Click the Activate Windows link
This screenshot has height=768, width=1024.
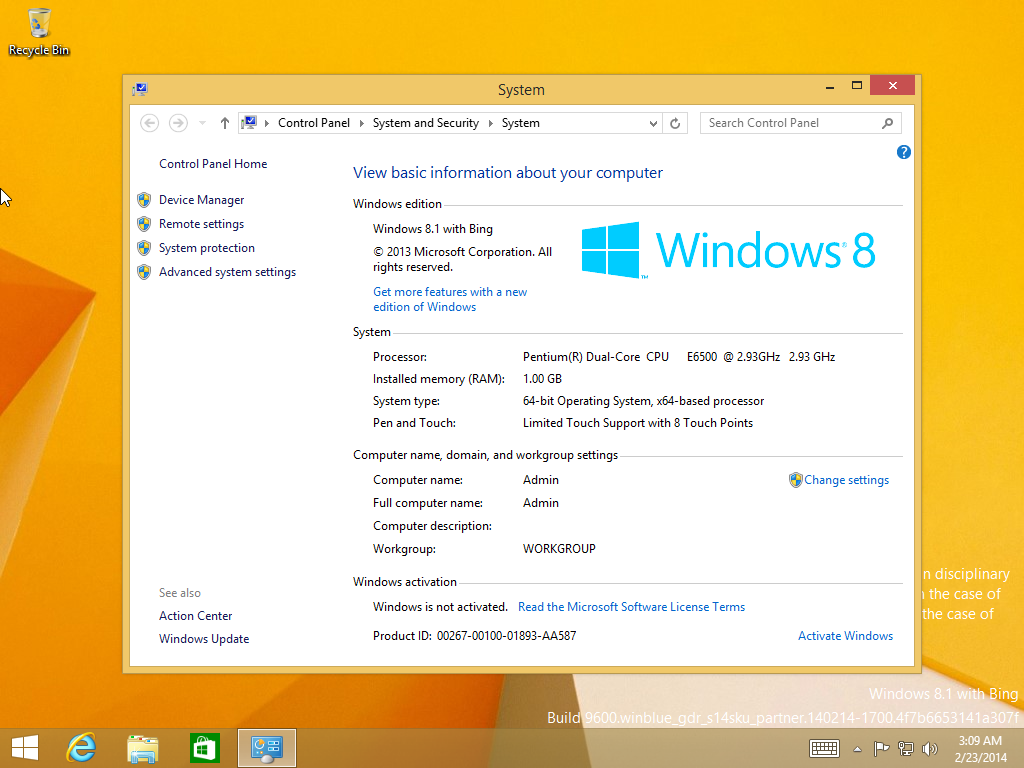[845, 635]
